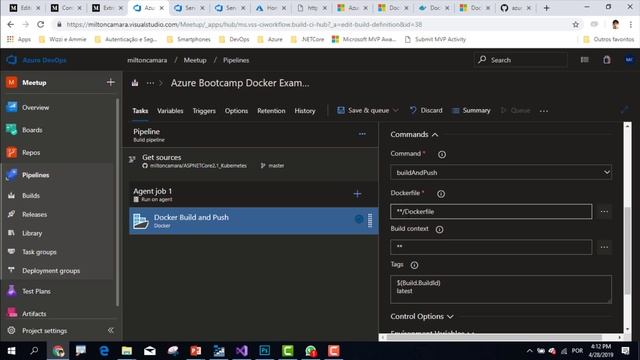Viewport: 640px width, 360px height.
Task: Show info for Command field
Action: pyautogui.click(x=442, y=154)
